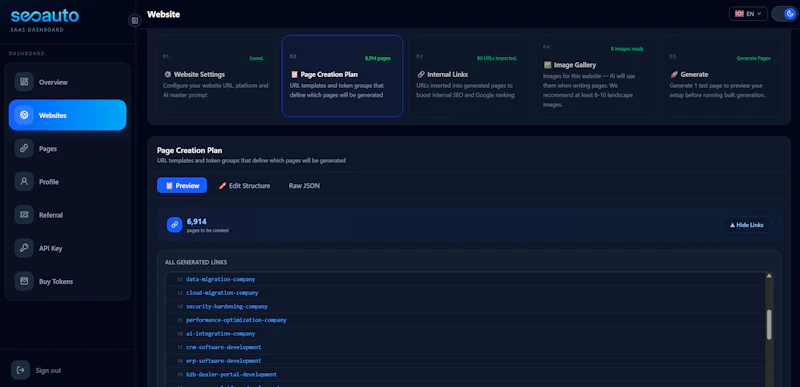Image resolution: width=800 pixels, height=387 pixels.
Task: Click the UK flag icon
Action: 739,14
